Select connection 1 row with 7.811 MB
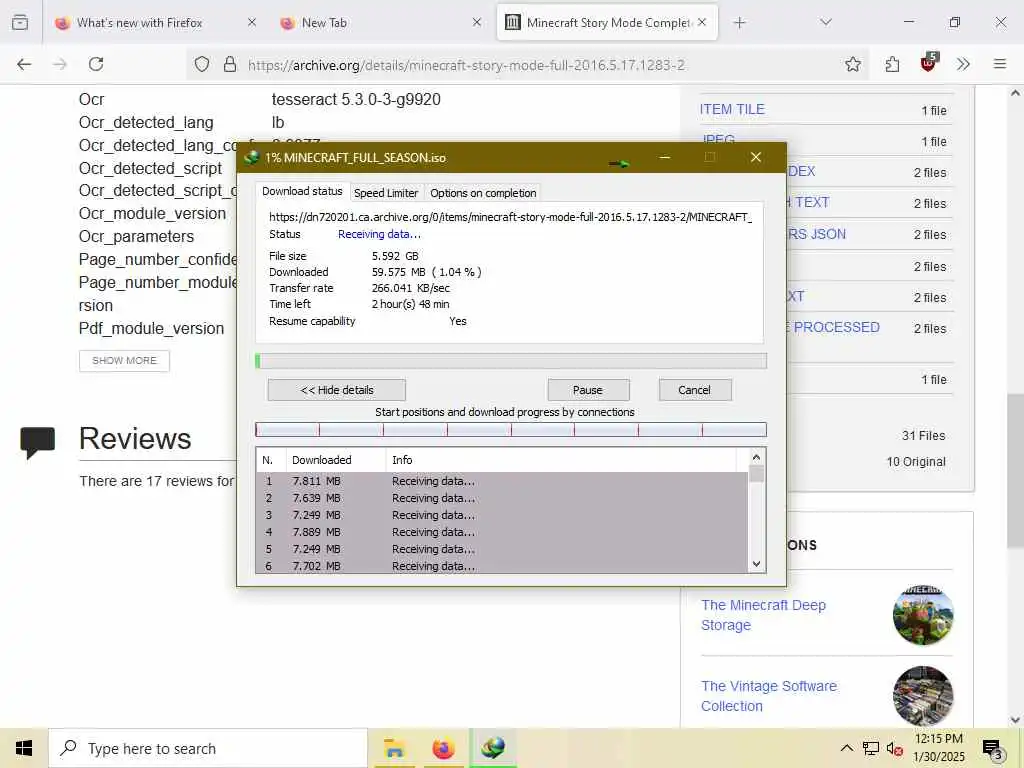Image resolution: width=1024 pixels, height=768 pixels. tap(502, 481)
